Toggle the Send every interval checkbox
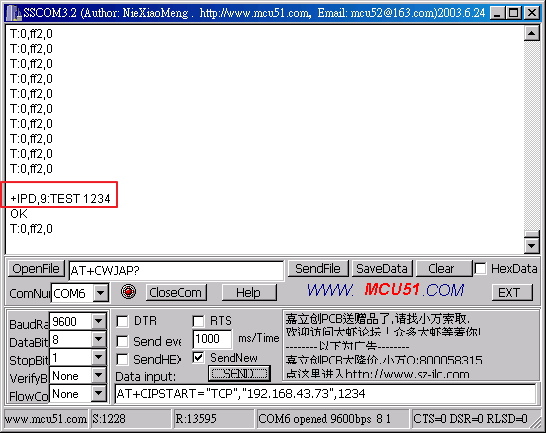 coord(122,341)
